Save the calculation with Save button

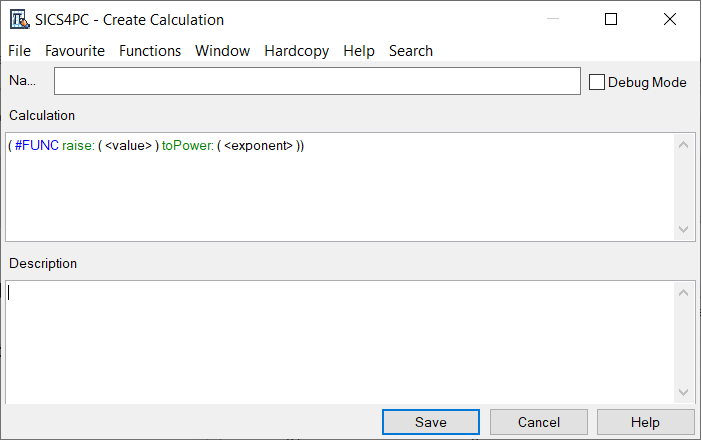pyautogui.click(x=430, y=422)
